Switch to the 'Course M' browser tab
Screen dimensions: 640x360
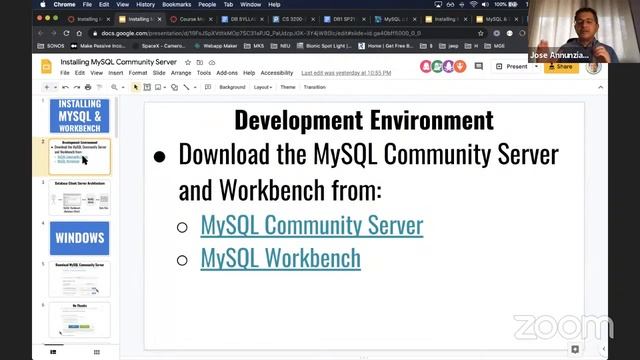192,19
